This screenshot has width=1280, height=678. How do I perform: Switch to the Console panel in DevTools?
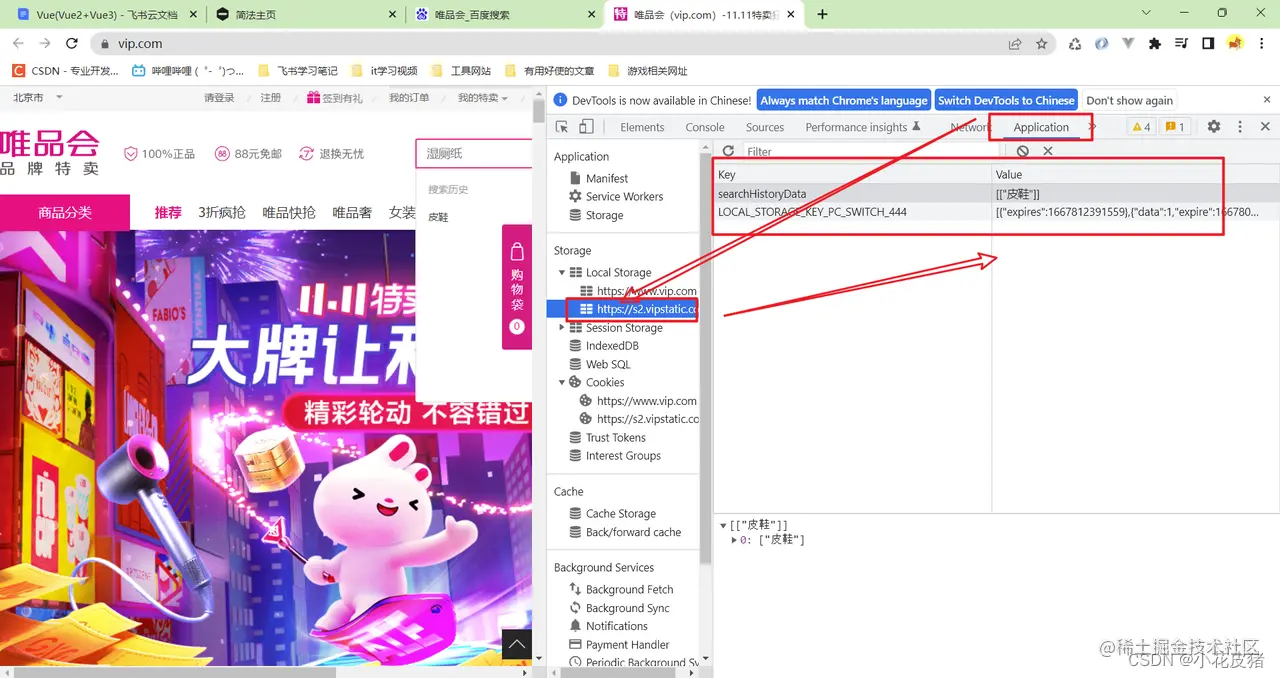tap(705, 127)
